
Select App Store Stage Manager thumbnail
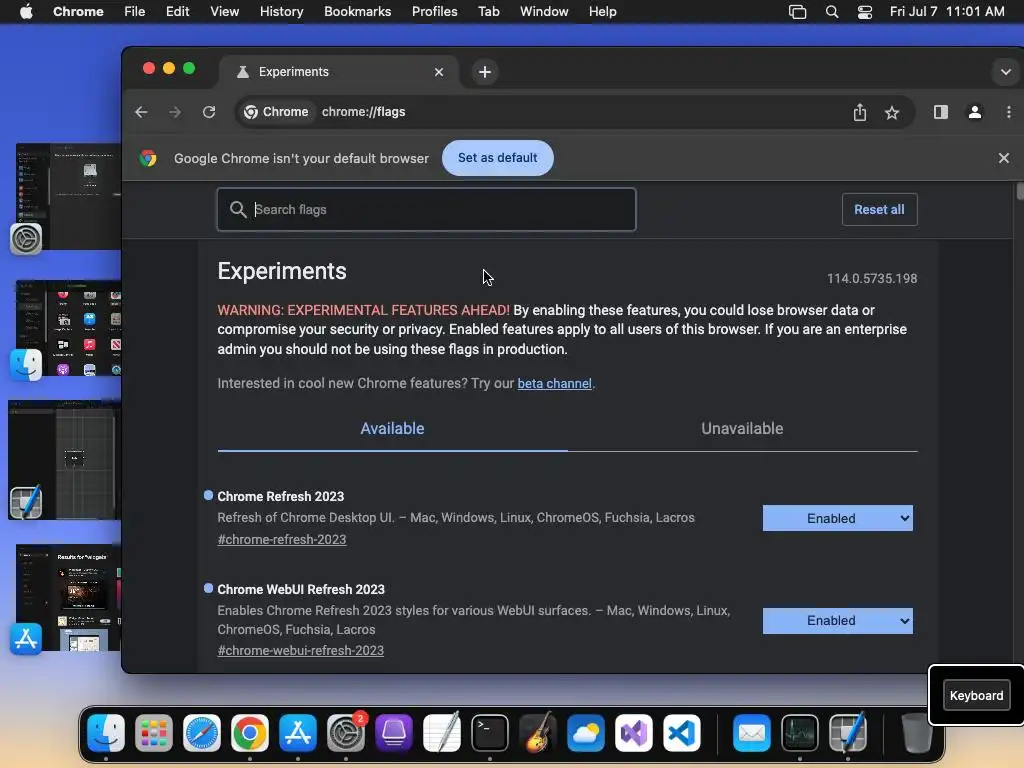point(68,598)
